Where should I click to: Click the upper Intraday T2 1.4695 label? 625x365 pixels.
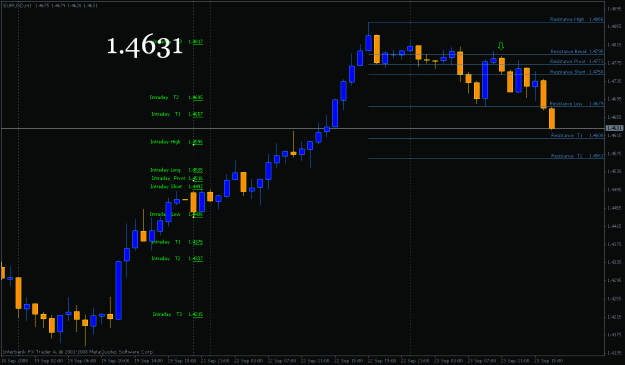click(x=176, y=97)
